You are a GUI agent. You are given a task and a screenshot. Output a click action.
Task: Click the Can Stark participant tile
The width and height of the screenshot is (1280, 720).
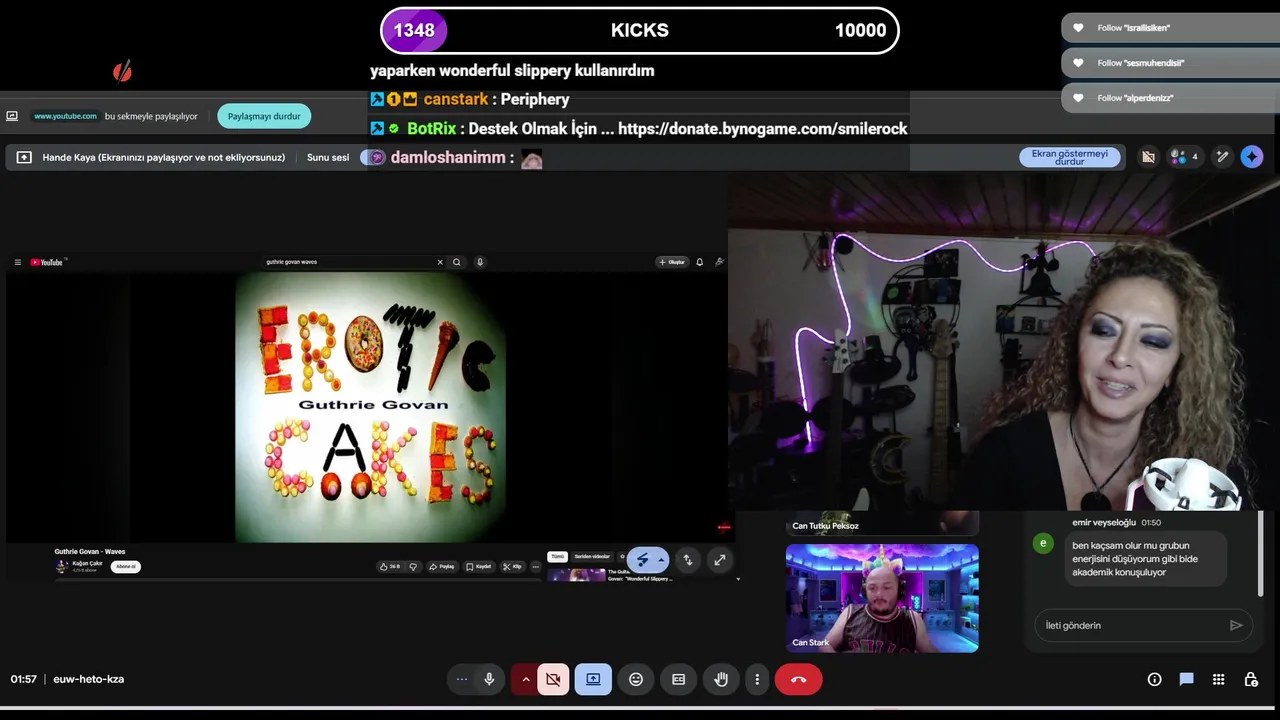pyautogui.click(x=882, y=598)
